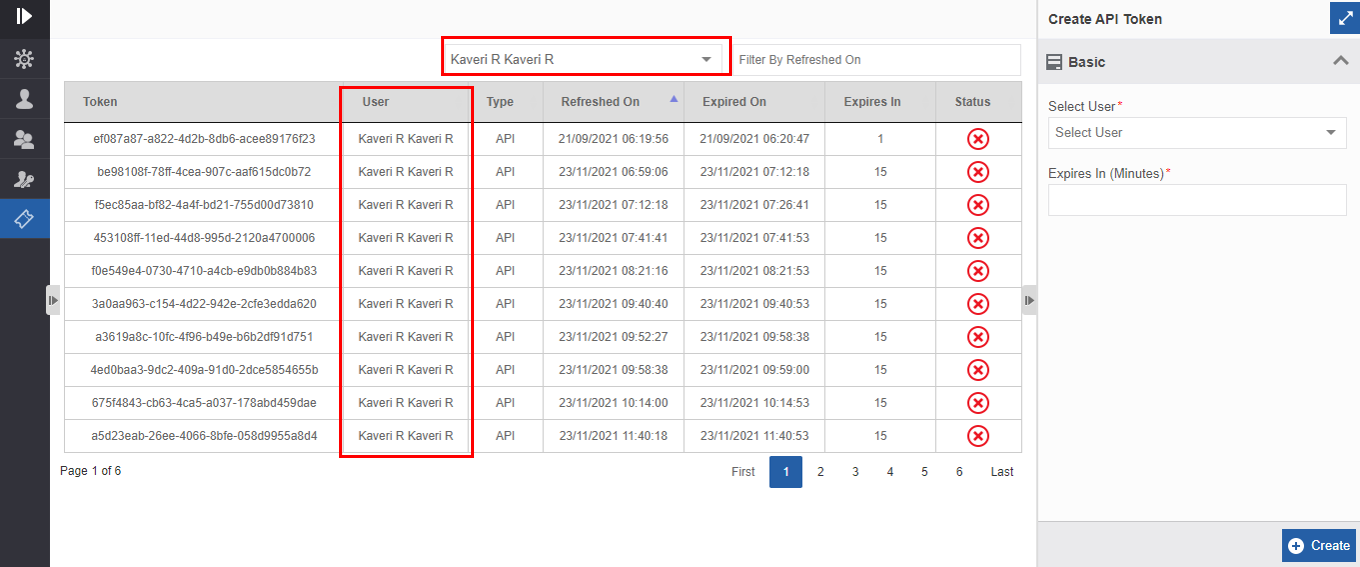Open the user groups sidebar icon
The width and height of the screenshot is (1360, 567).
(24, 139)
